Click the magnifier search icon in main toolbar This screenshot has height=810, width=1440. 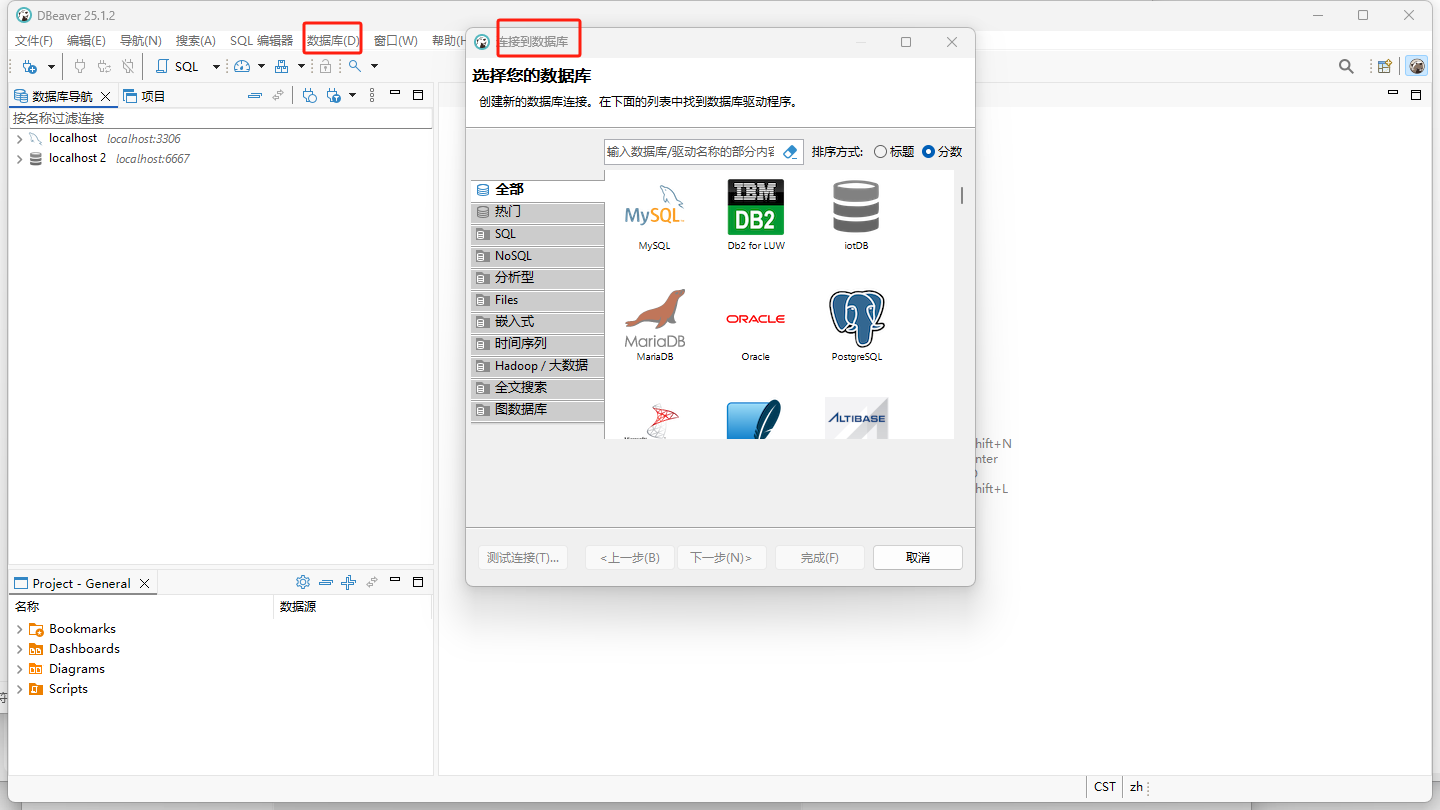[355, 66]
